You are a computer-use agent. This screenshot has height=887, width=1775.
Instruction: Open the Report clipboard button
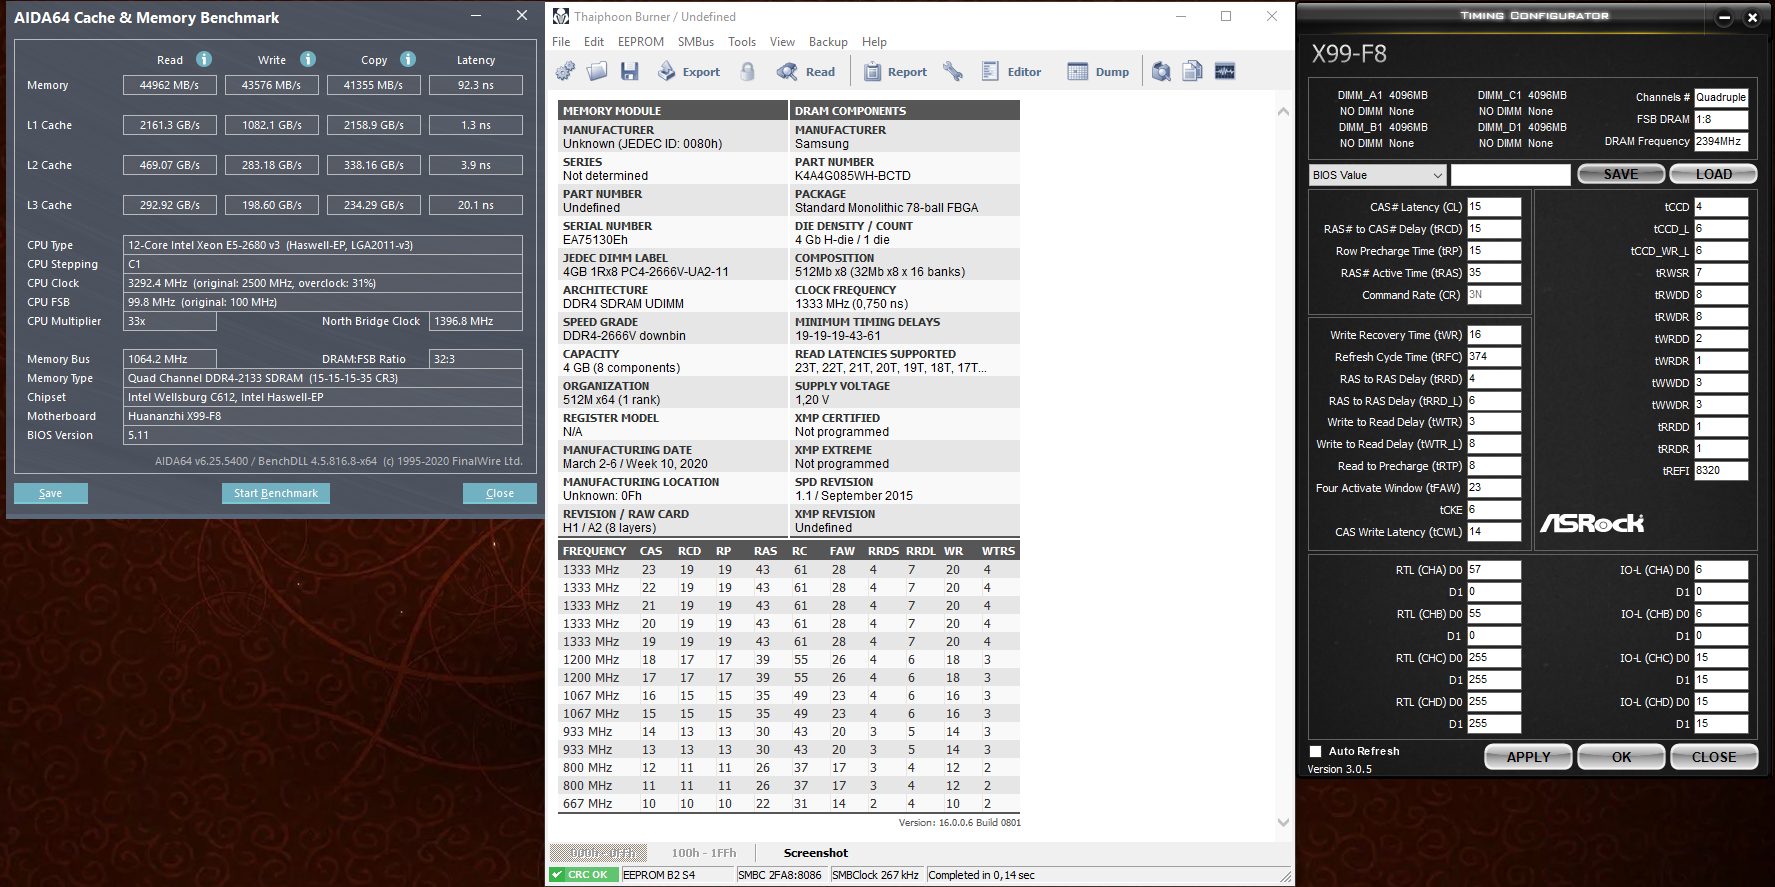coord(895,71)
